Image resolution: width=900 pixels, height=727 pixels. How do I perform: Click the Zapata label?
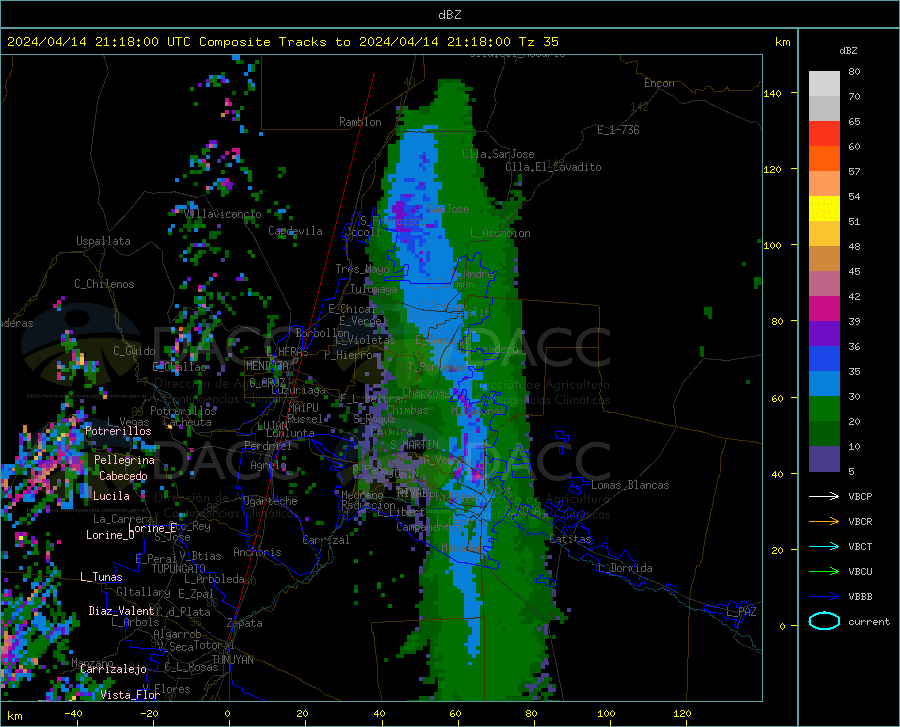click(x=245, y=623)
